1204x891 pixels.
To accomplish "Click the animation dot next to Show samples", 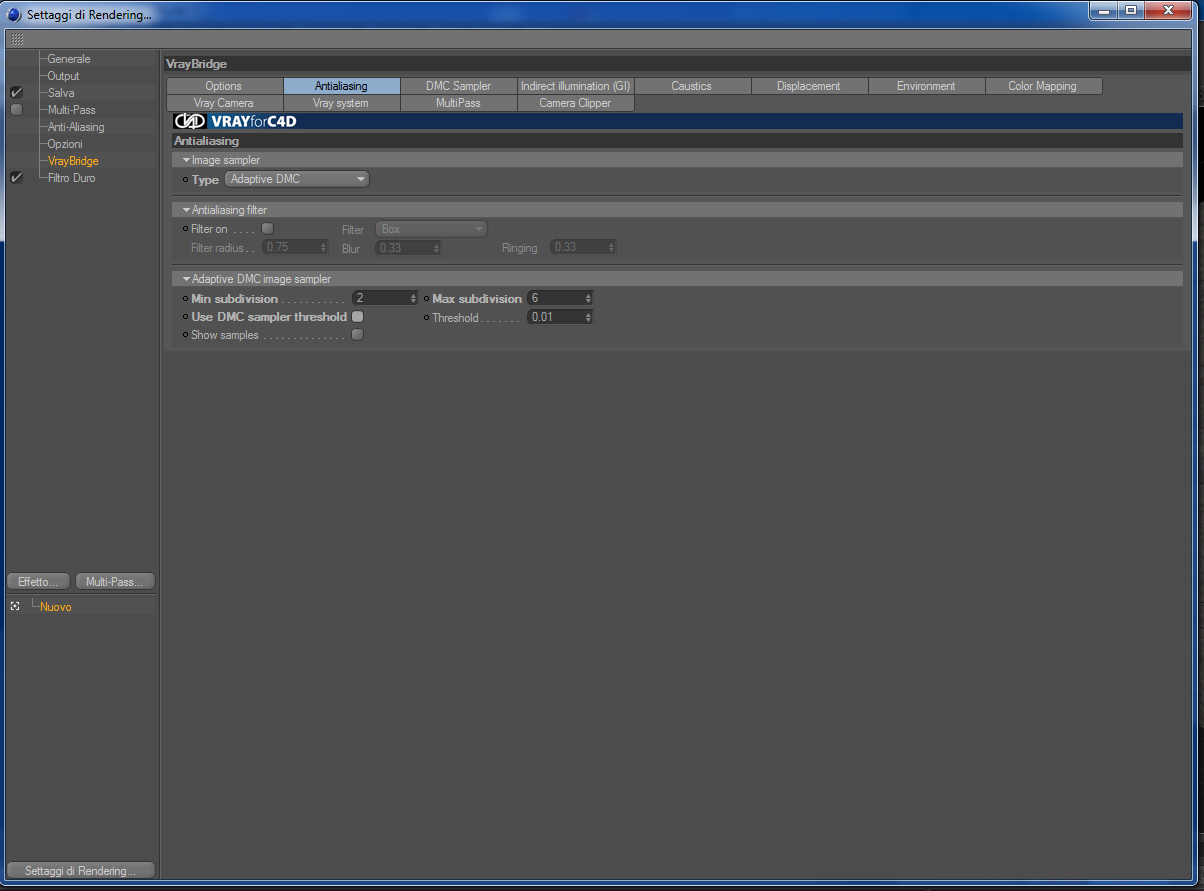I will 185,335.
